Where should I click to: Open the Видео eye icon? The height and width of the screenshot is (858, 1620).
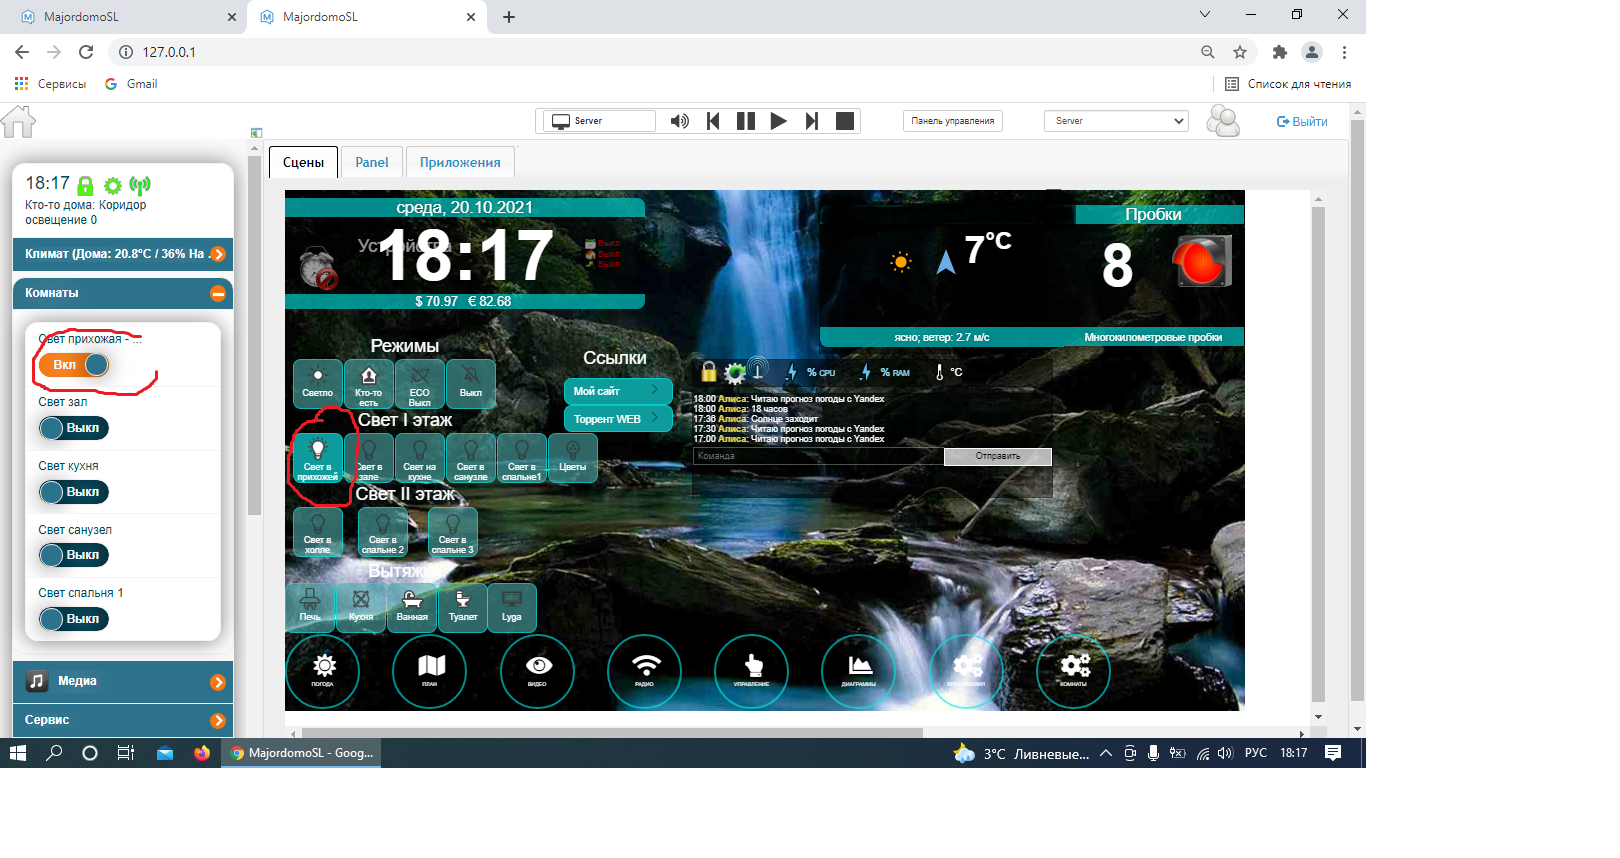(x=538, y=670)
